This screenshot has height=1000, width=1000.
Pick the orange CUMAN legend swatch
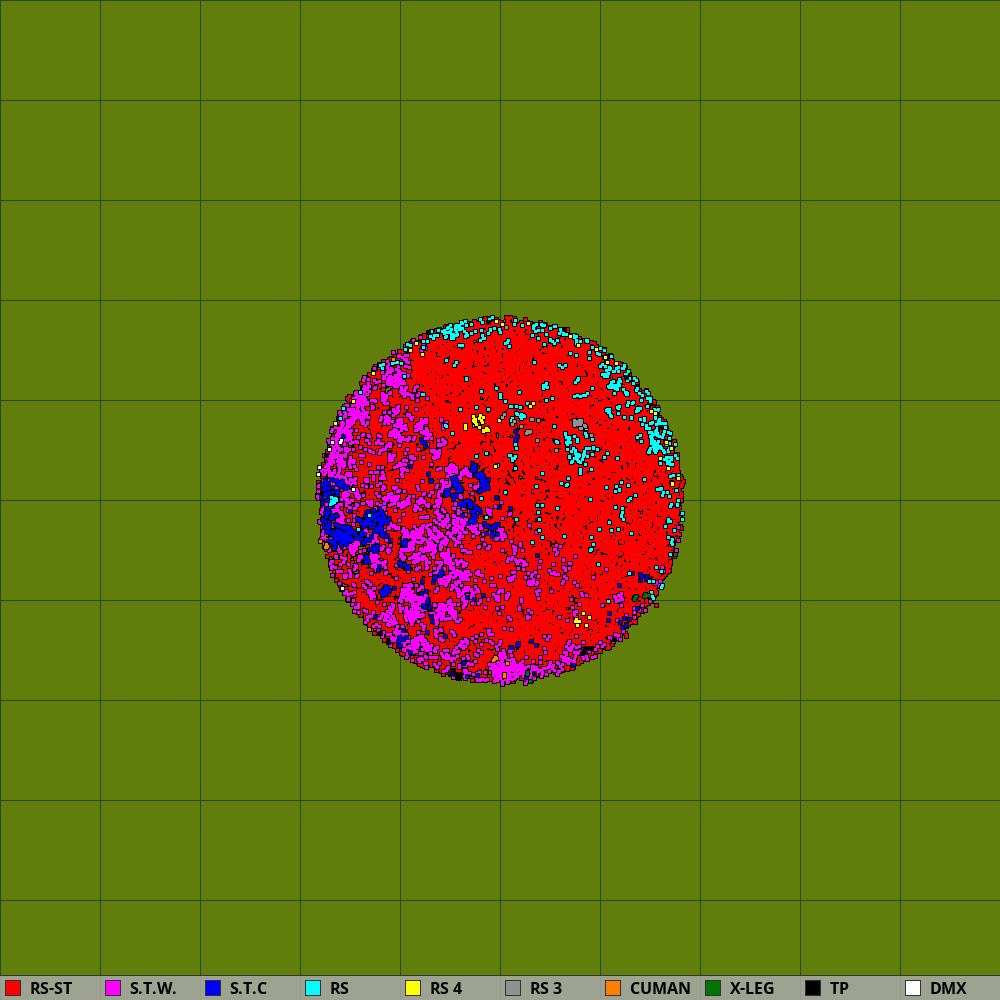[x=613, y=988]
